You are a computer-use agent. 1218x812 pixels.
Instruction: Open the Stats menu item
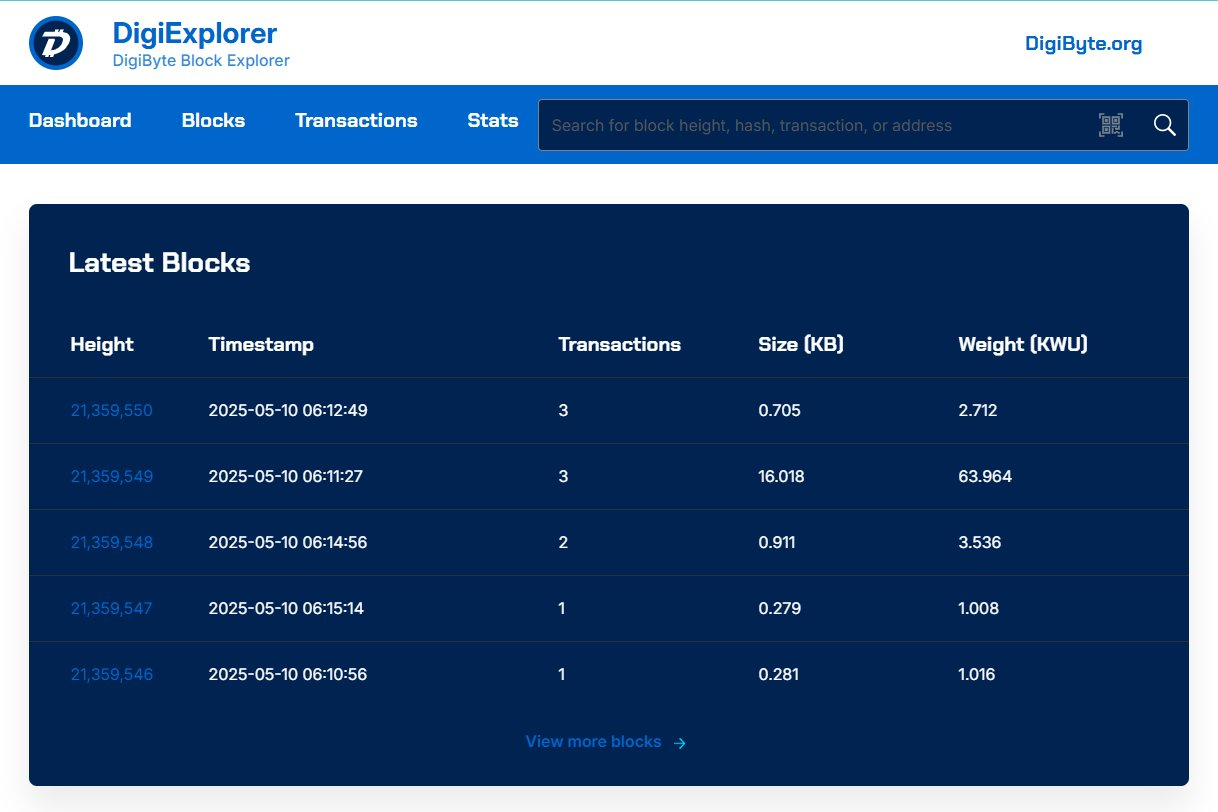493,120
